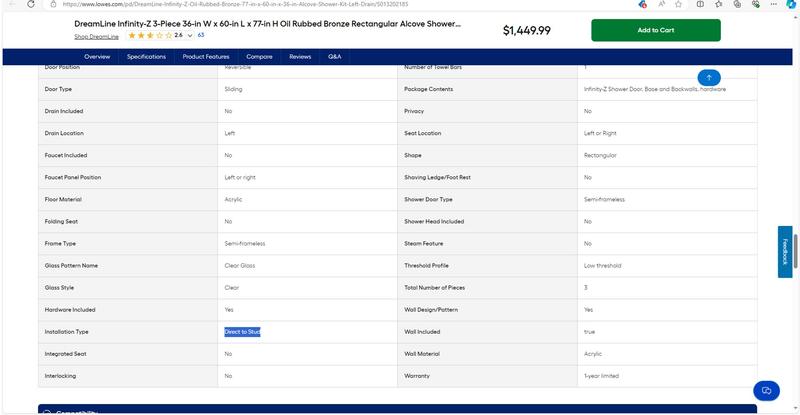Click the Drain Location label
The image size is (800, 415).
[64, 133]
